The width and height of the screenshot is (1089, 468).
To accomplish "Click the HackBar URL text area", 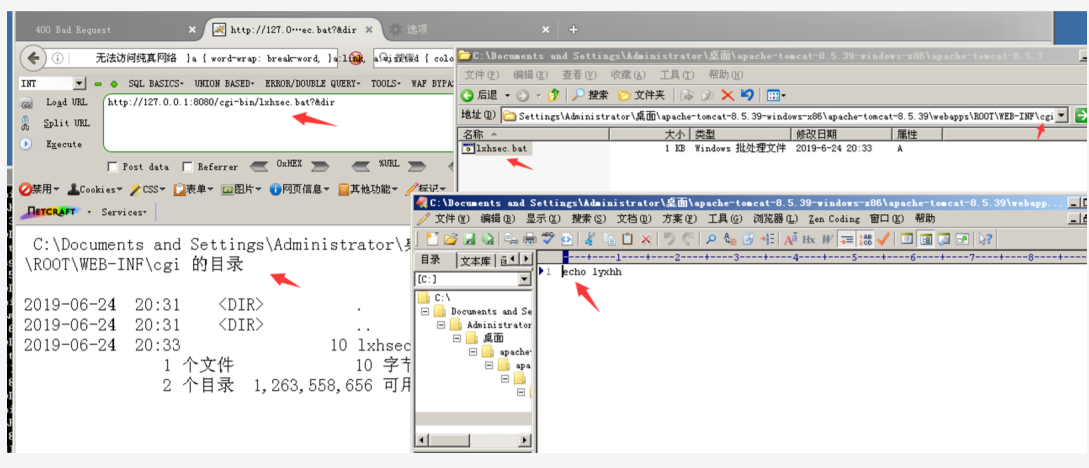I will tap(279, 122).
